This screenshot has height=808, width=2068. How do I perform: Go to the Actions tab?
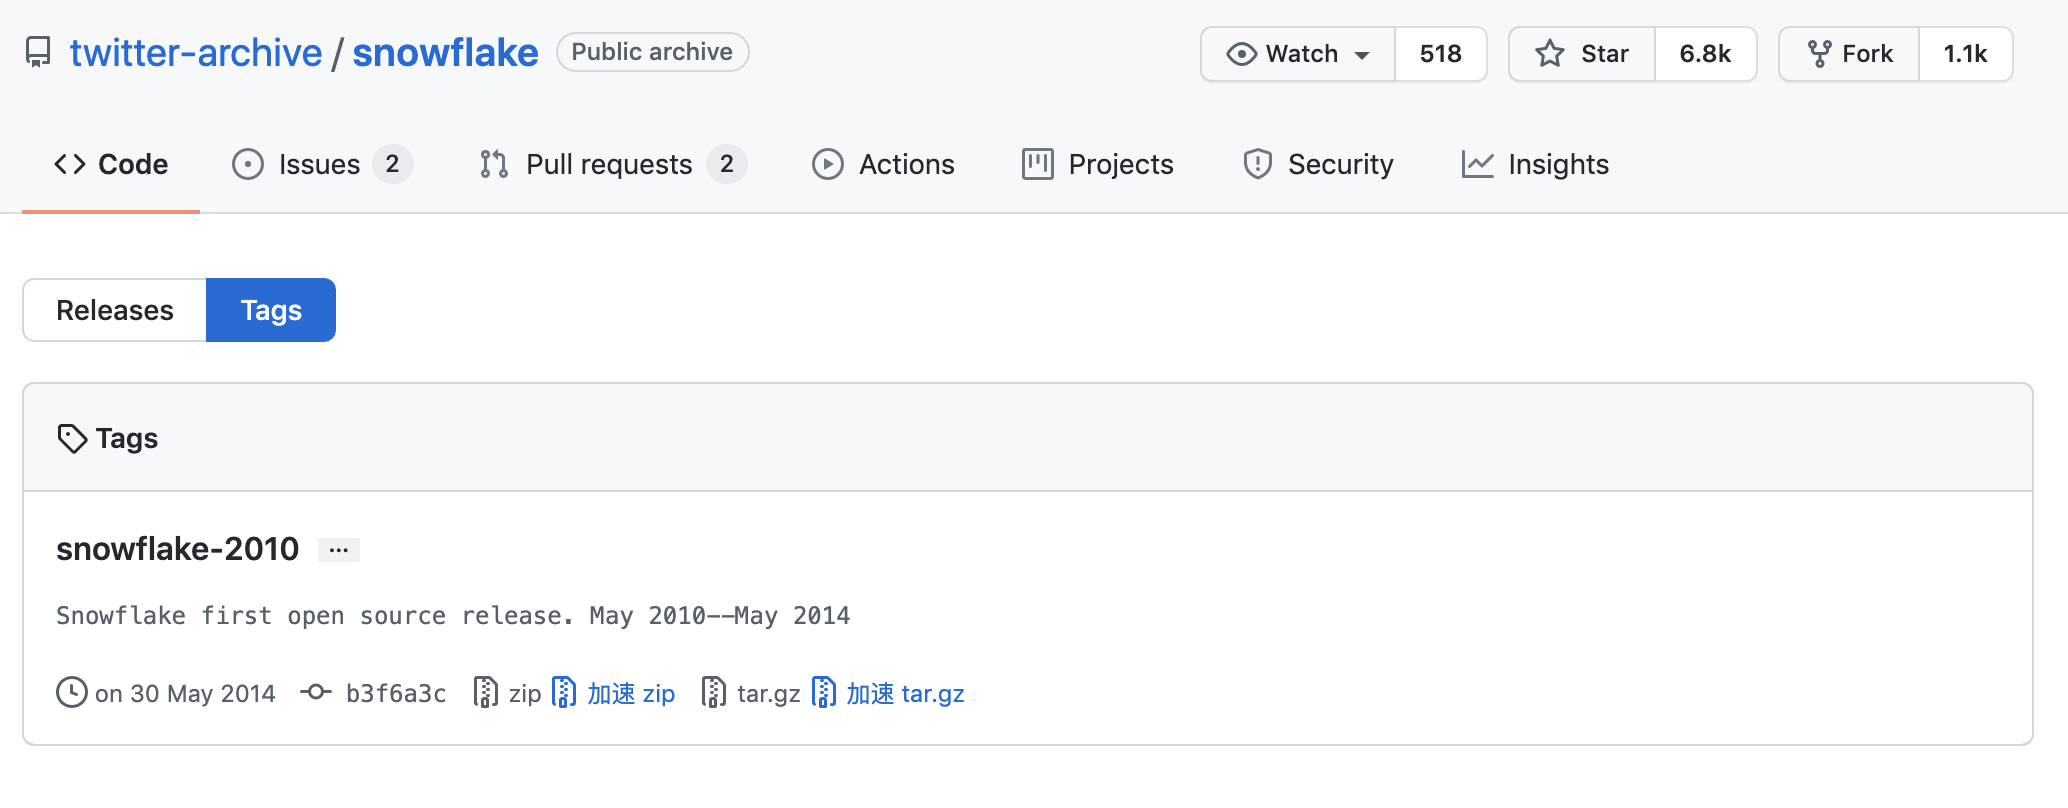click(883, 164)
